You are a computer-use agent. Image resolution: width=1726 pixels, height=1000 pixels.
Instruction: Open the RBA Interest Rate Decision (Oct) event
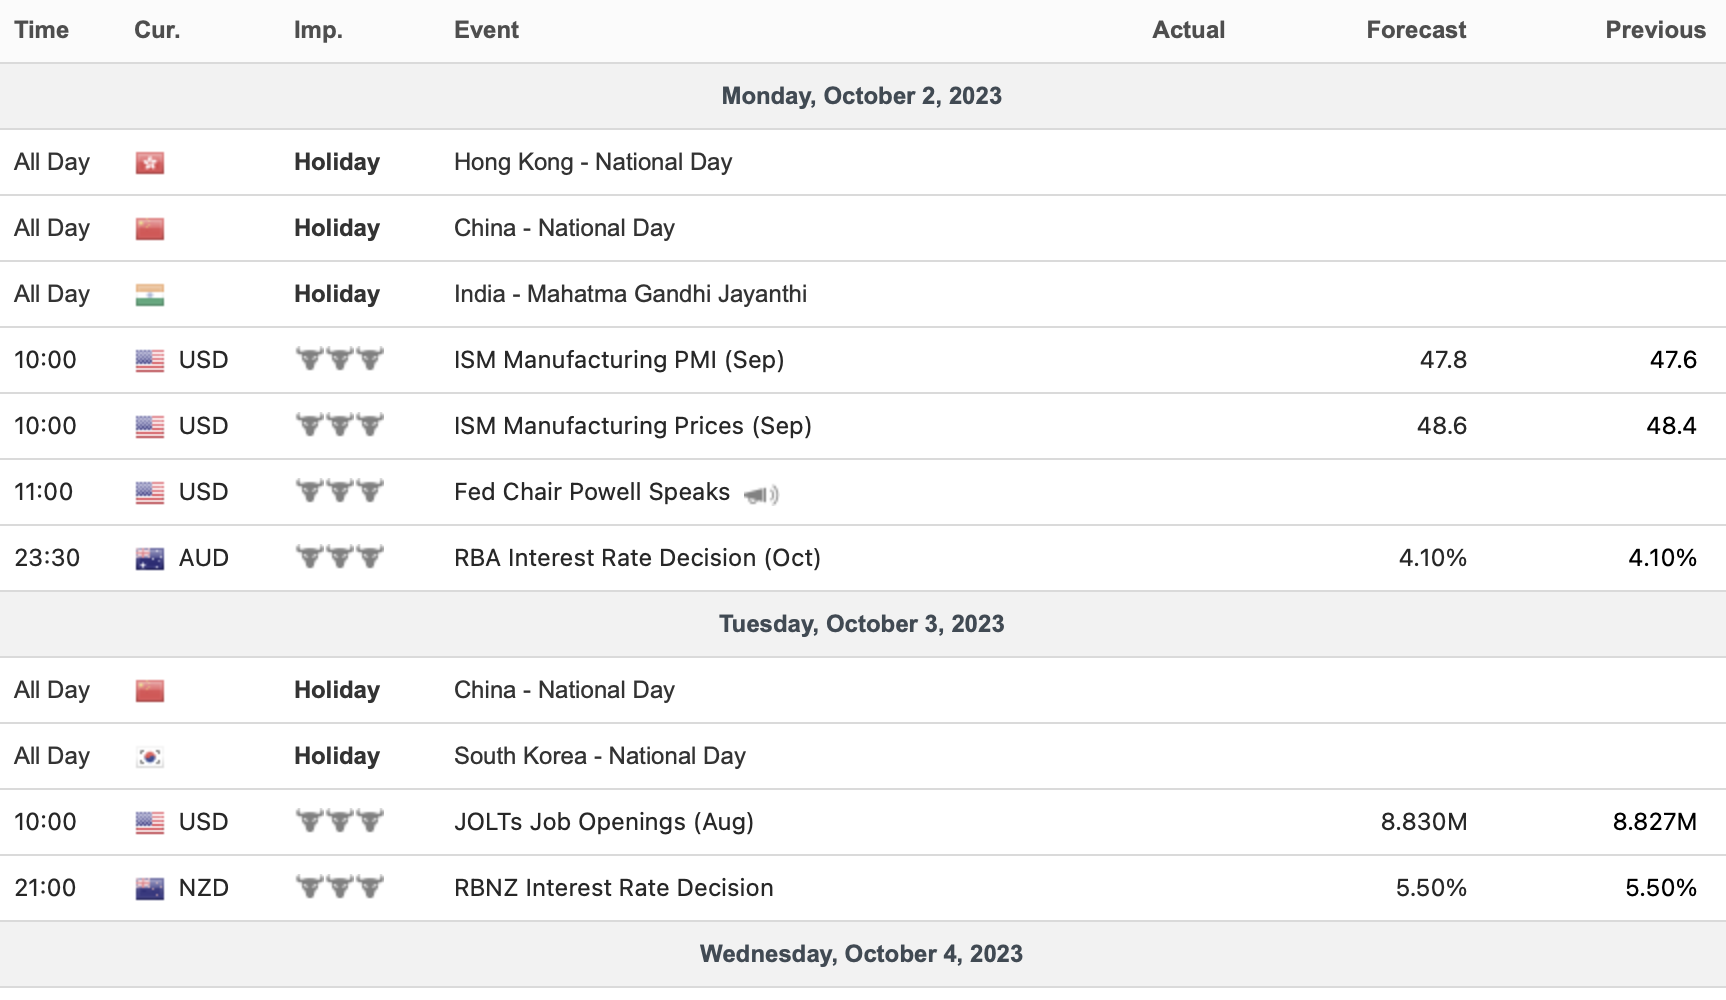pos(637,558)
